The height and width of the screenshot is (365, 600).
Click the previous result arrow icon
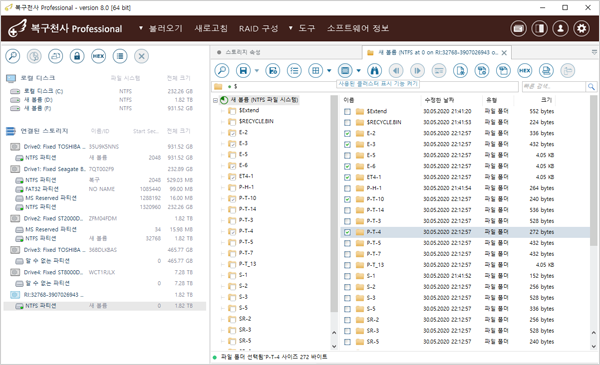tap(396, 70)
